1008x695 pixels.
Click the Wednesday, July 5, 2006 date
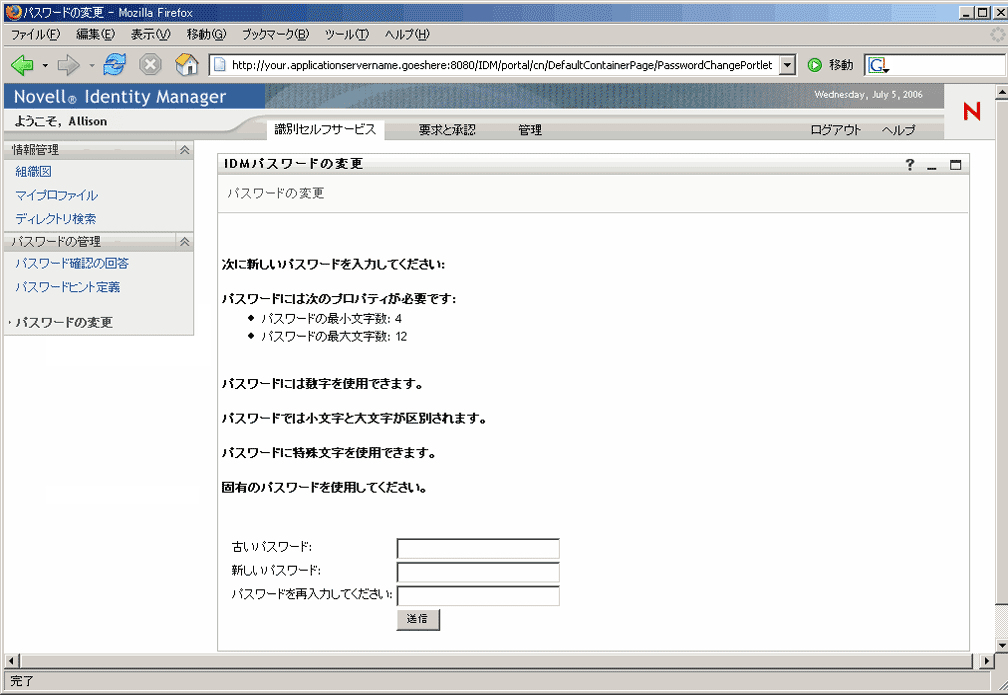click(868, 95)
